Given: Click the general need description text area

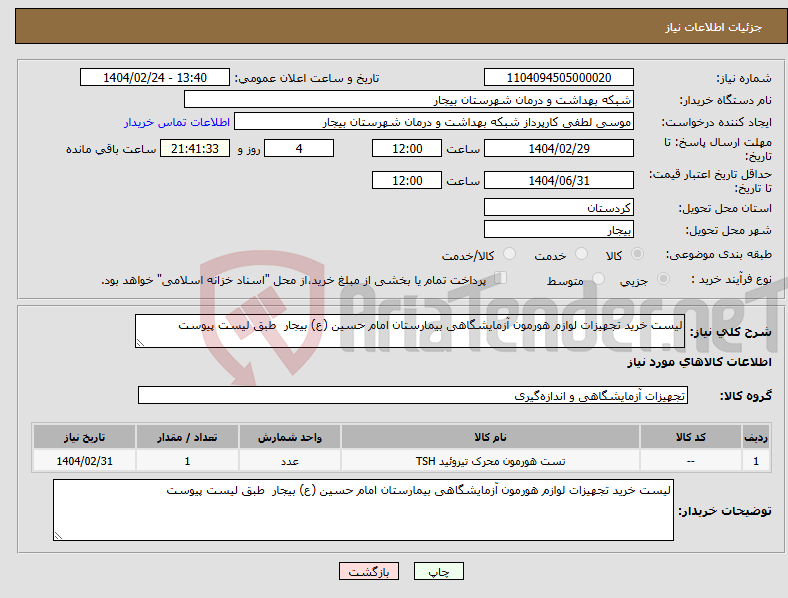Looking at the screenshot, I should [410, 331].
